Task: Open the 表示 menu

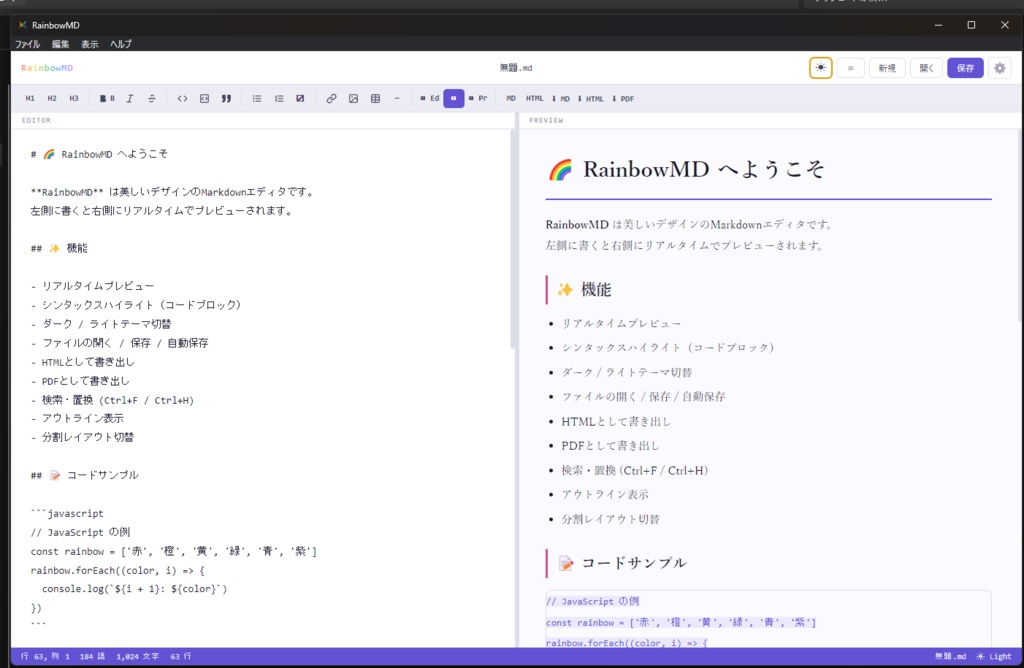Action: coord(88,44)
